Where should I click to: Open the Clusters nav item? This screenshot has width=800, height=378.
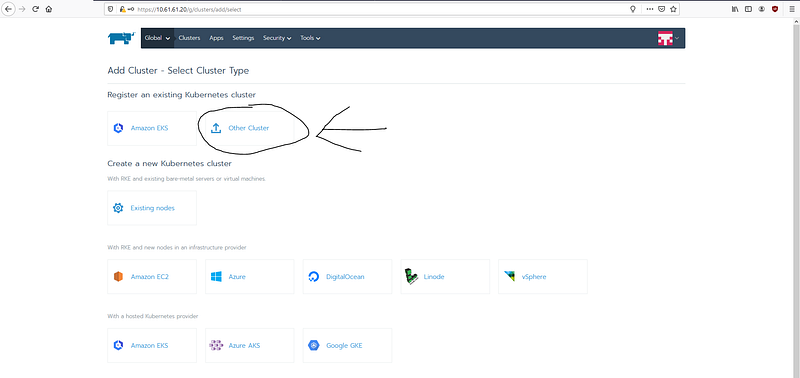[x=189, y=38]
